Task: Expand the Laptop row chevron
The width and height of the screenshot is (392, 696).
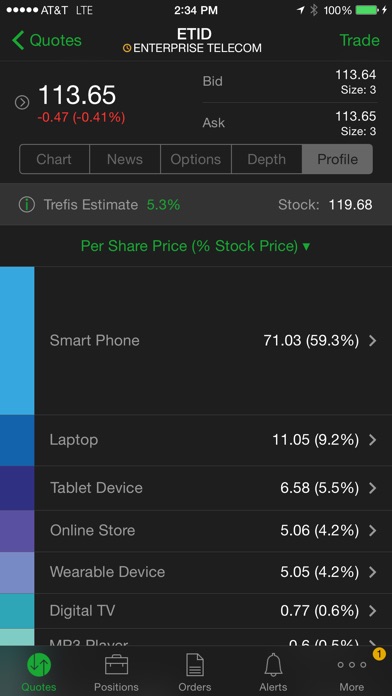Action: [372, 440]
